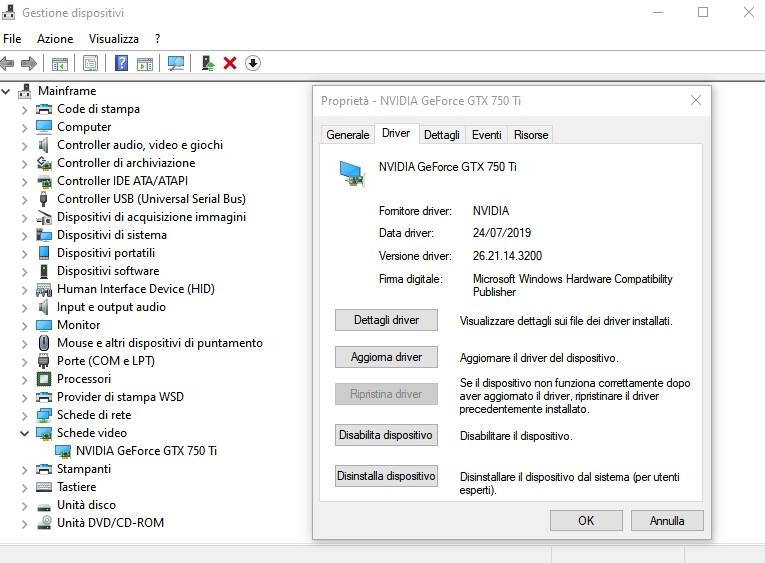Click the Porte (COM e LPT) icon
Image resolution: width=765 pixels, height=563 pixels.
click(43, 361)
